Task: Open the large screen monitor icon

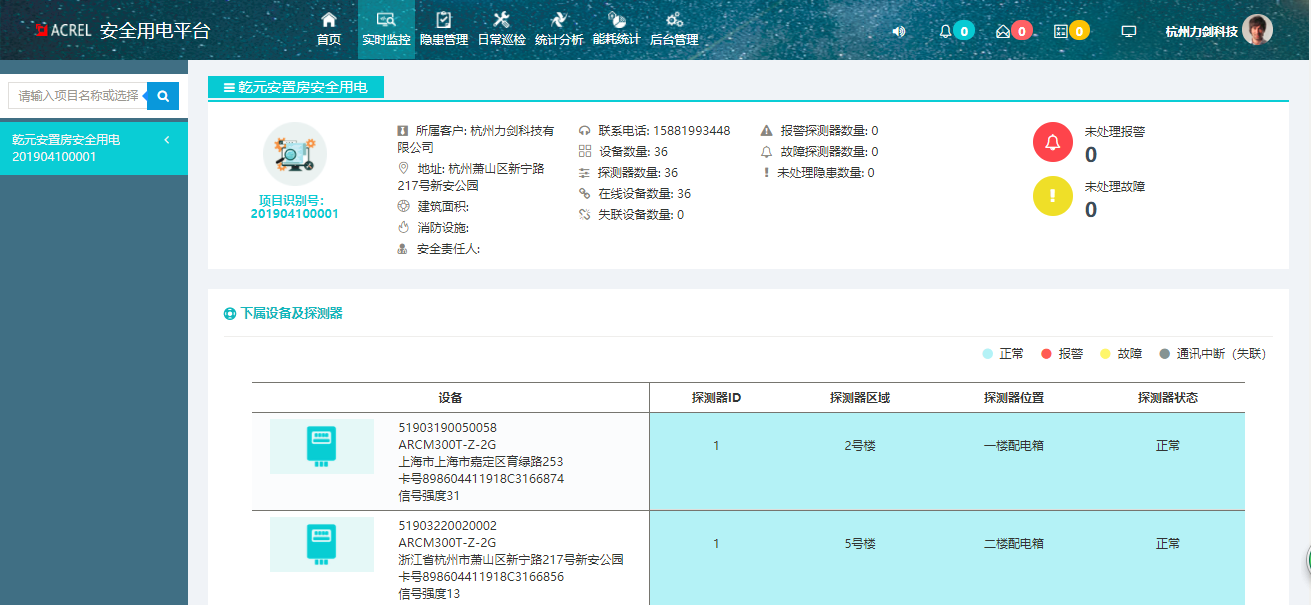Action: [x=1129, y=31]
